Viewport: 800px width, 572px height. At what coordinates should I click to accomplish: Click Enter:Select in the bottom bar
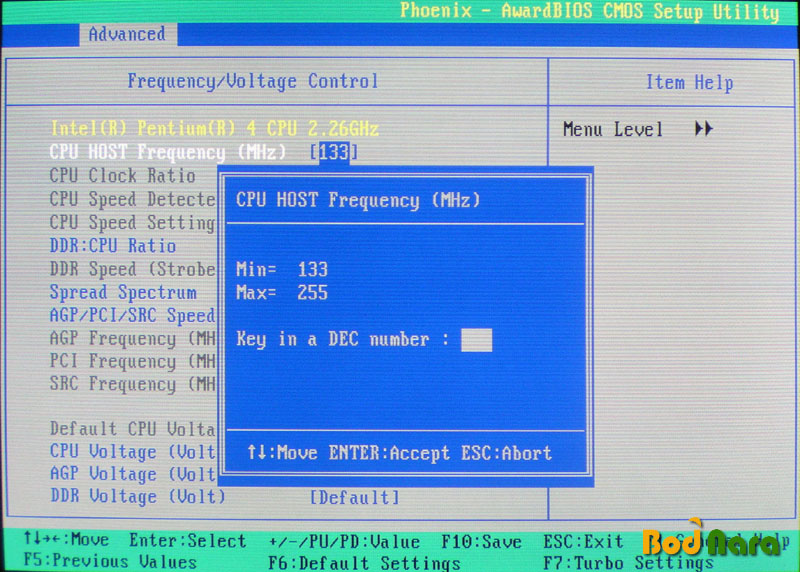click(188, 541)
